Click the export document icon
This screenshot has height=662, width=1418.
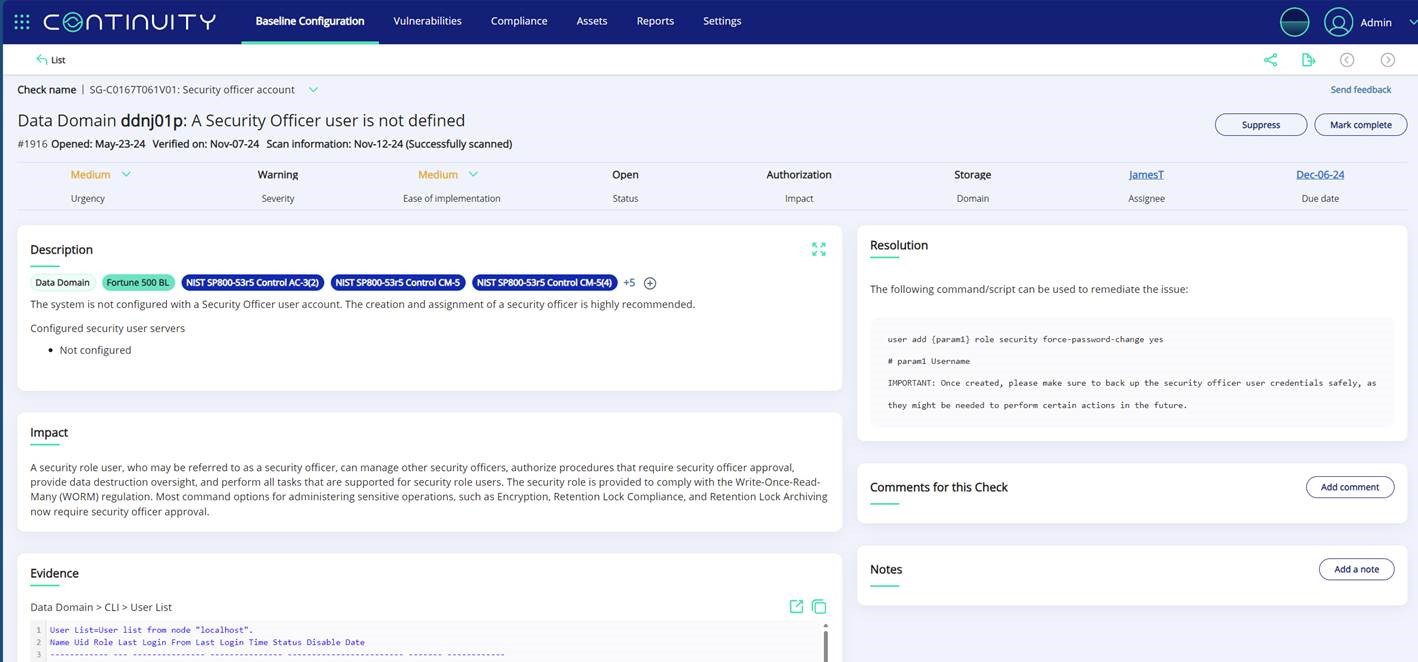pos(1308,60)
